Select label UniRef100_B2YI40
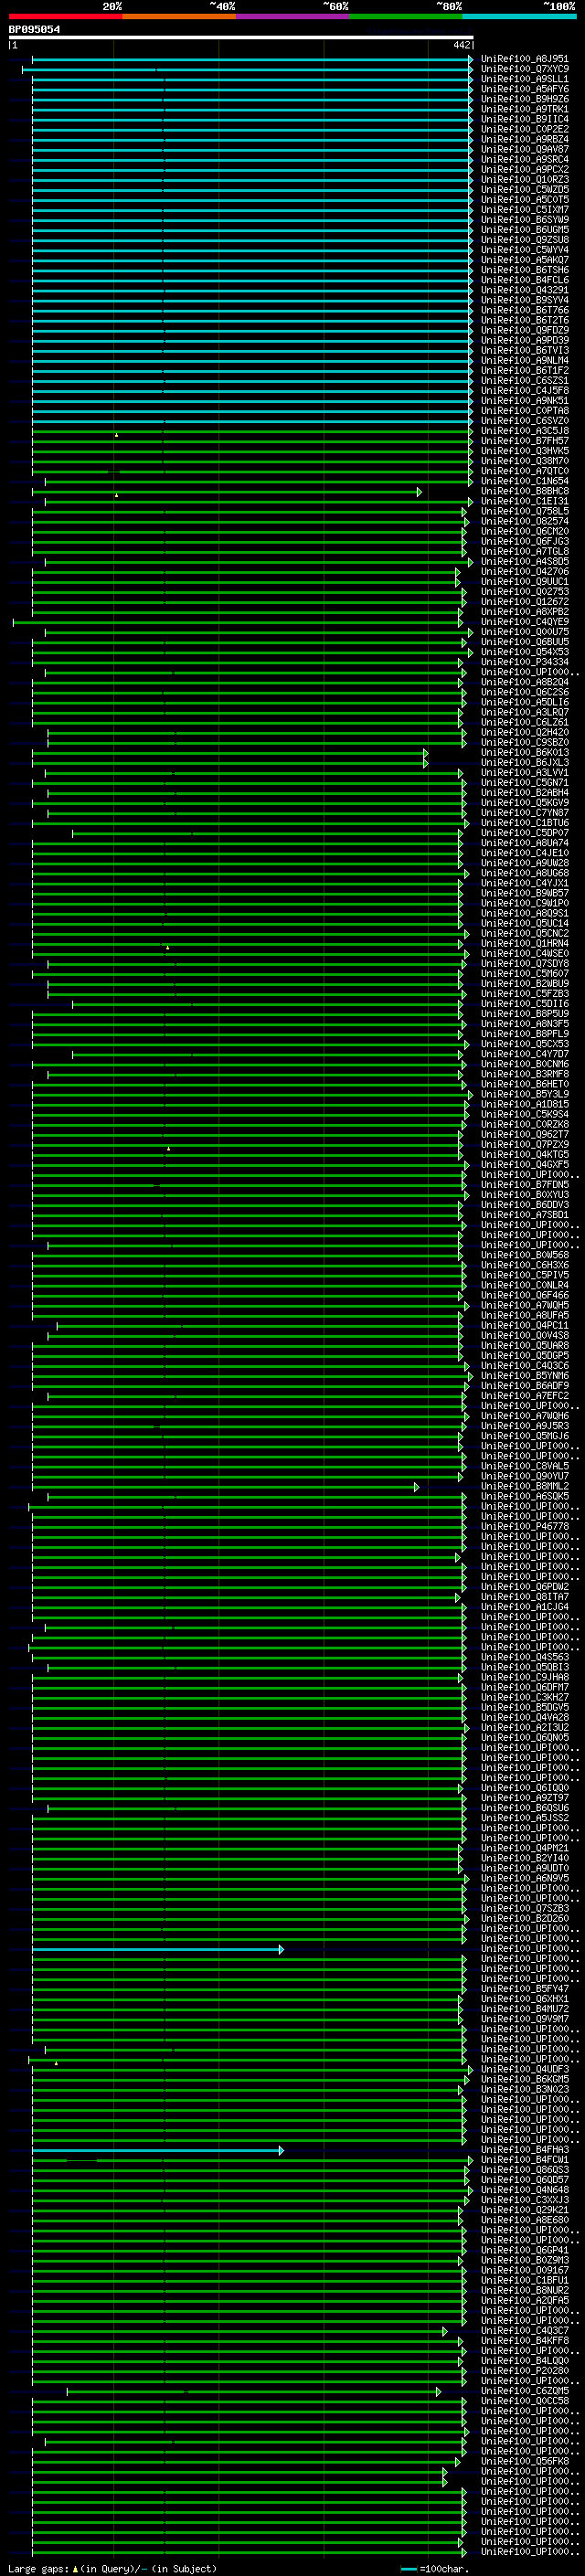 524,1858
